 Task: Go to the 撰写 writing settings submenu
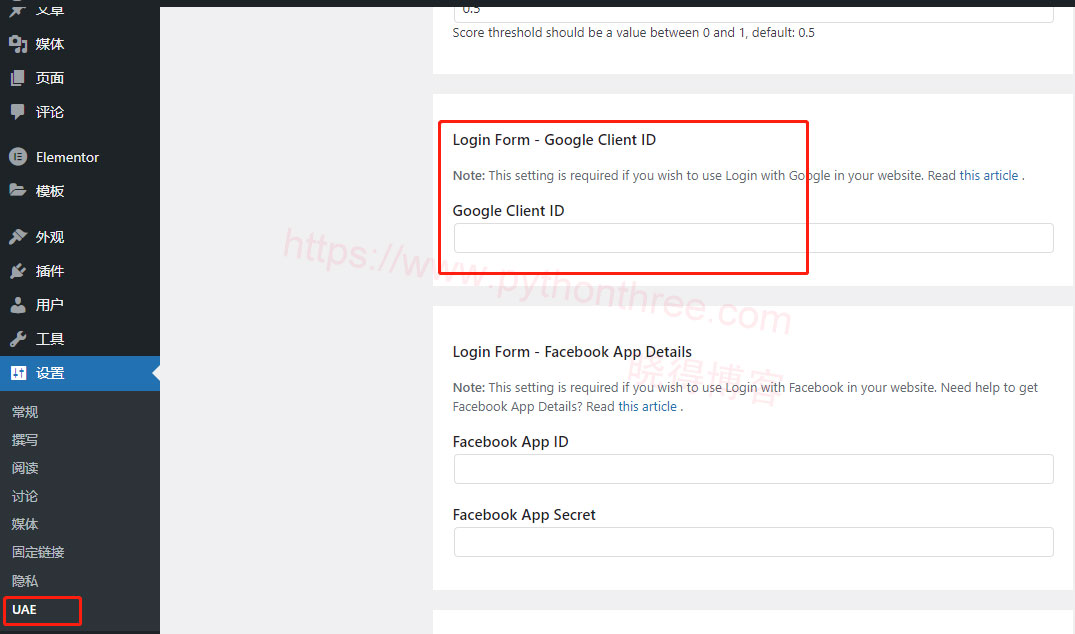pyautogui.click(x=25, y=440)
